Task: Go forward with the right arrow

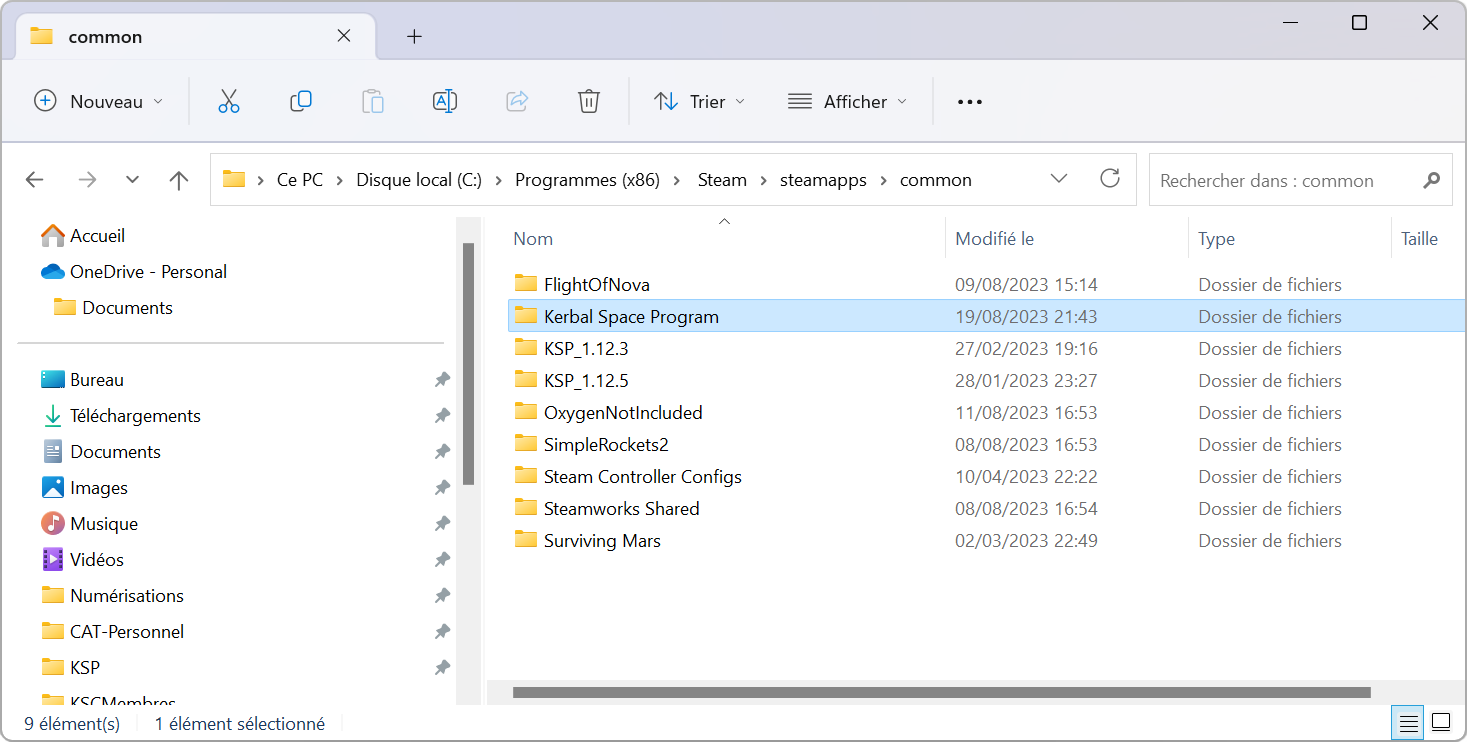Action: tap(87, 180)
